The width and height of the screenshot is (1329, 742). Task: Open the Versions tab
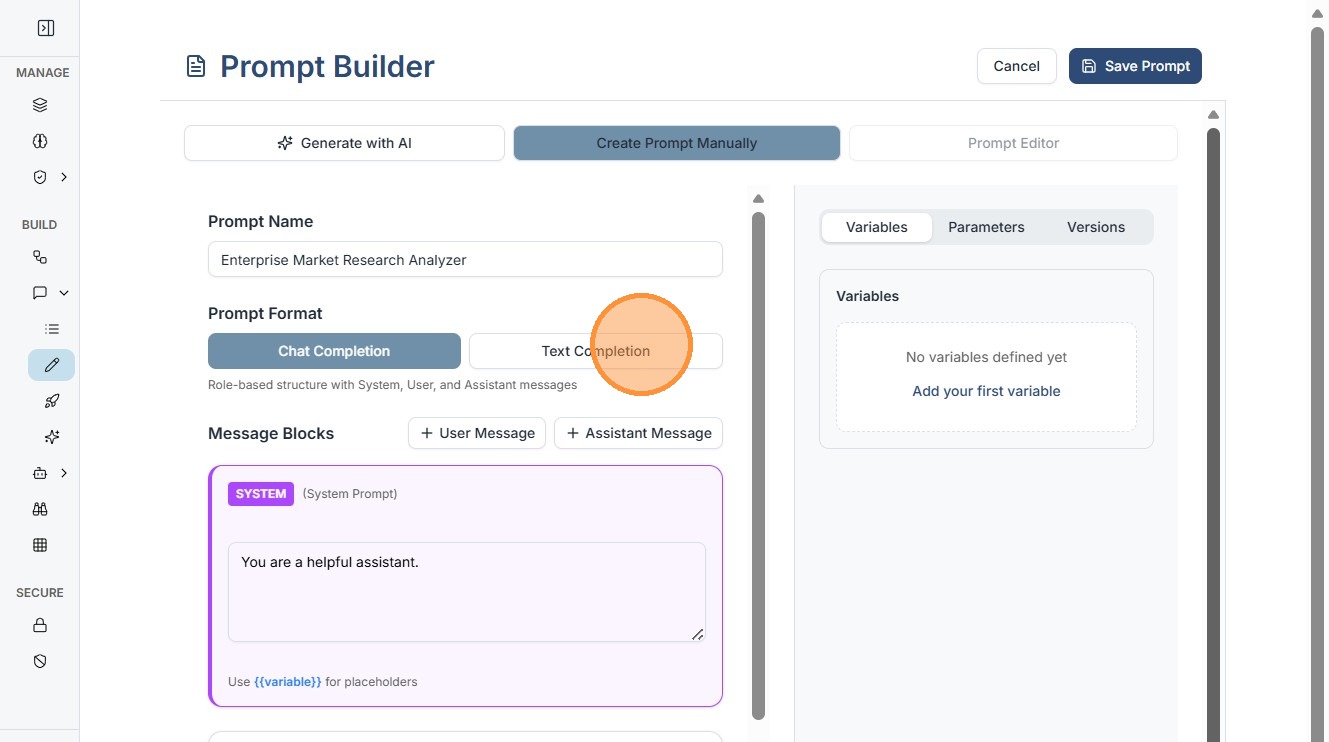tap(1095, 227)
